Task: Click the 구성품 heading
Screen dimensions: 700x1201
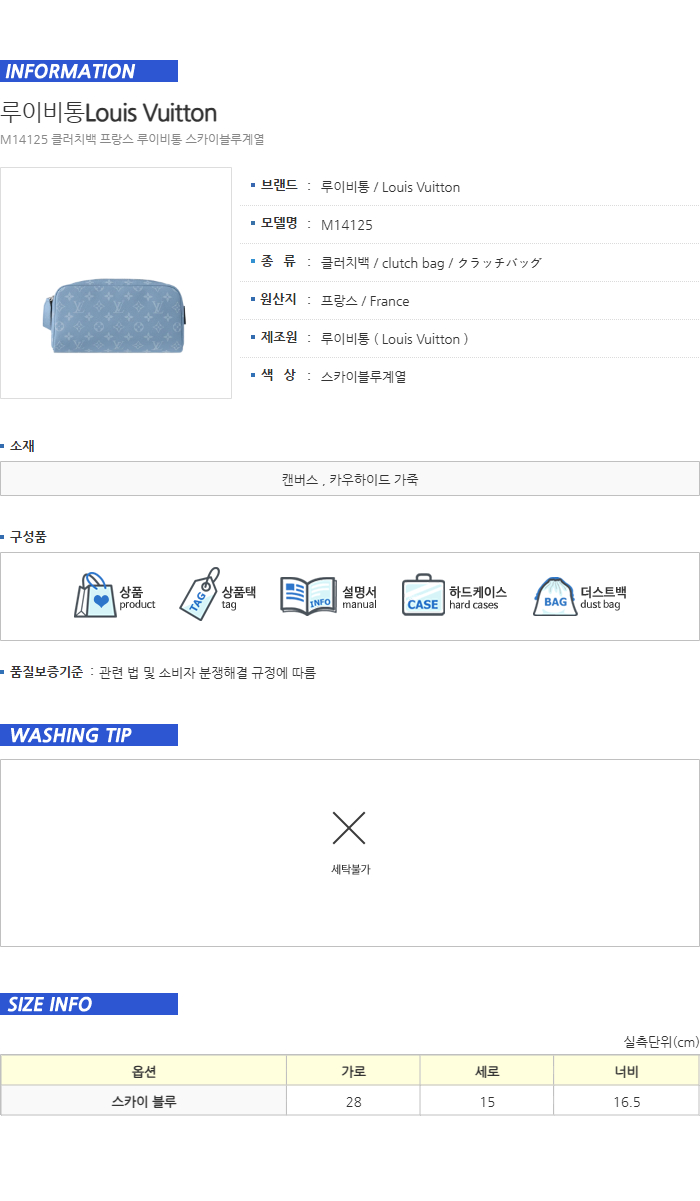Action: pos(28,537)
